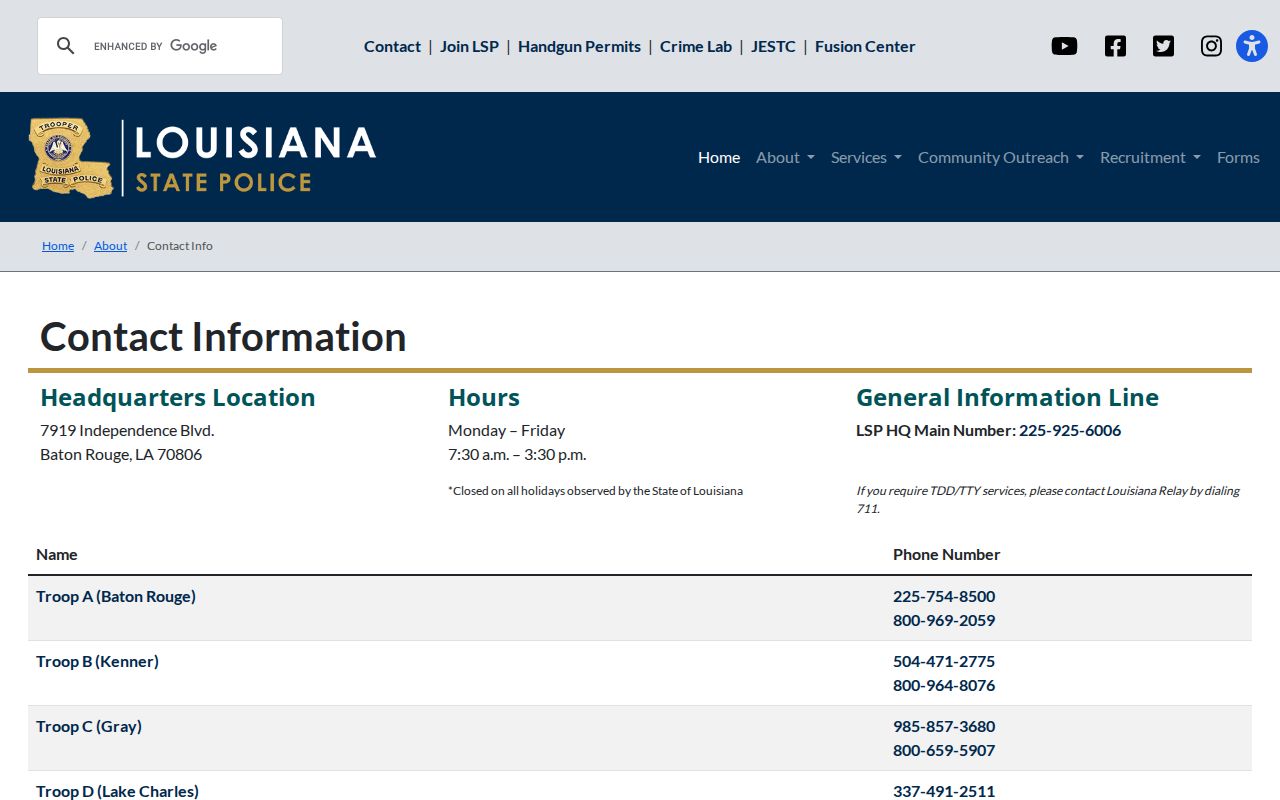
Task: Click the Louisiana State Police title text
Action: pos(255,158)
